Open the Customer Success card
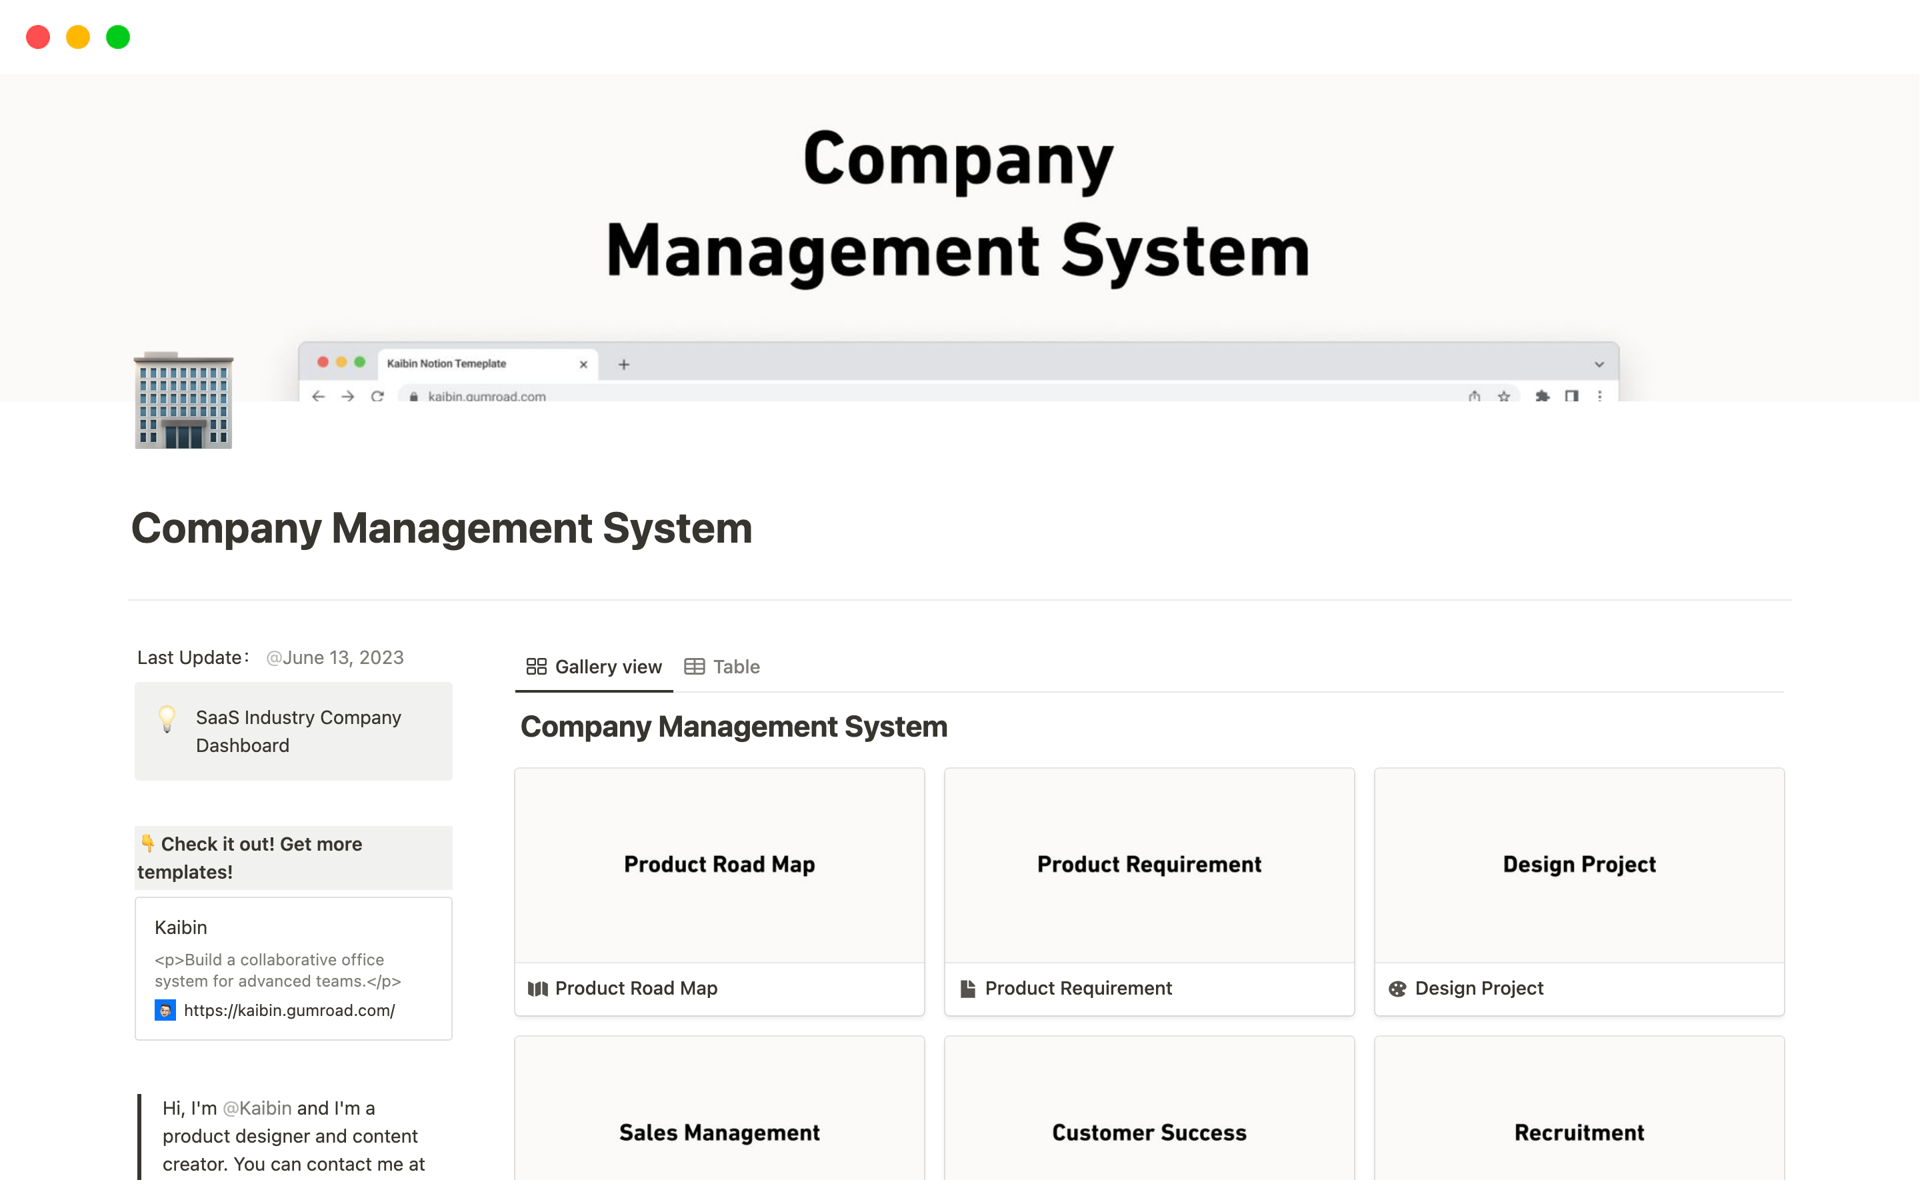1920x1200 pixels. point(1149,1132)
